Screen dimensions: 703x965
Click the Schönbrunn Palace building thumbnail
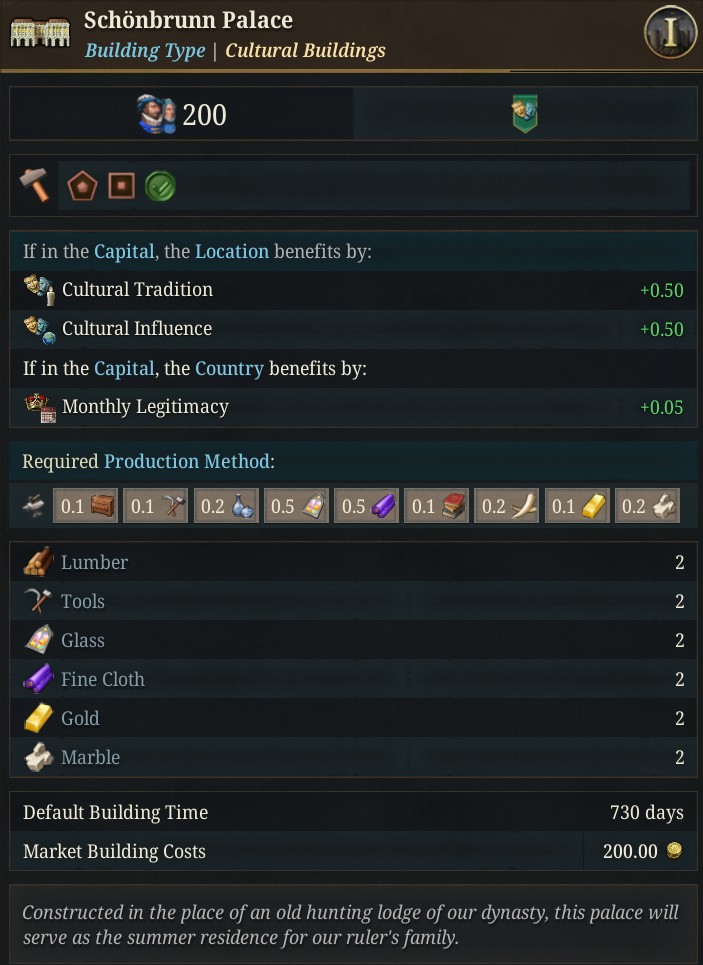[39, 33]
